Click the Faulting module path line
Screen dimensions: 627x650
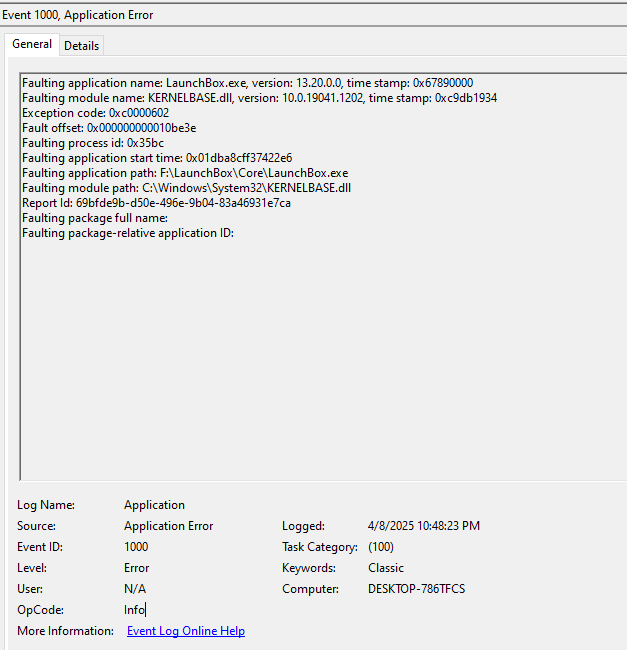[x=186, y=188]
